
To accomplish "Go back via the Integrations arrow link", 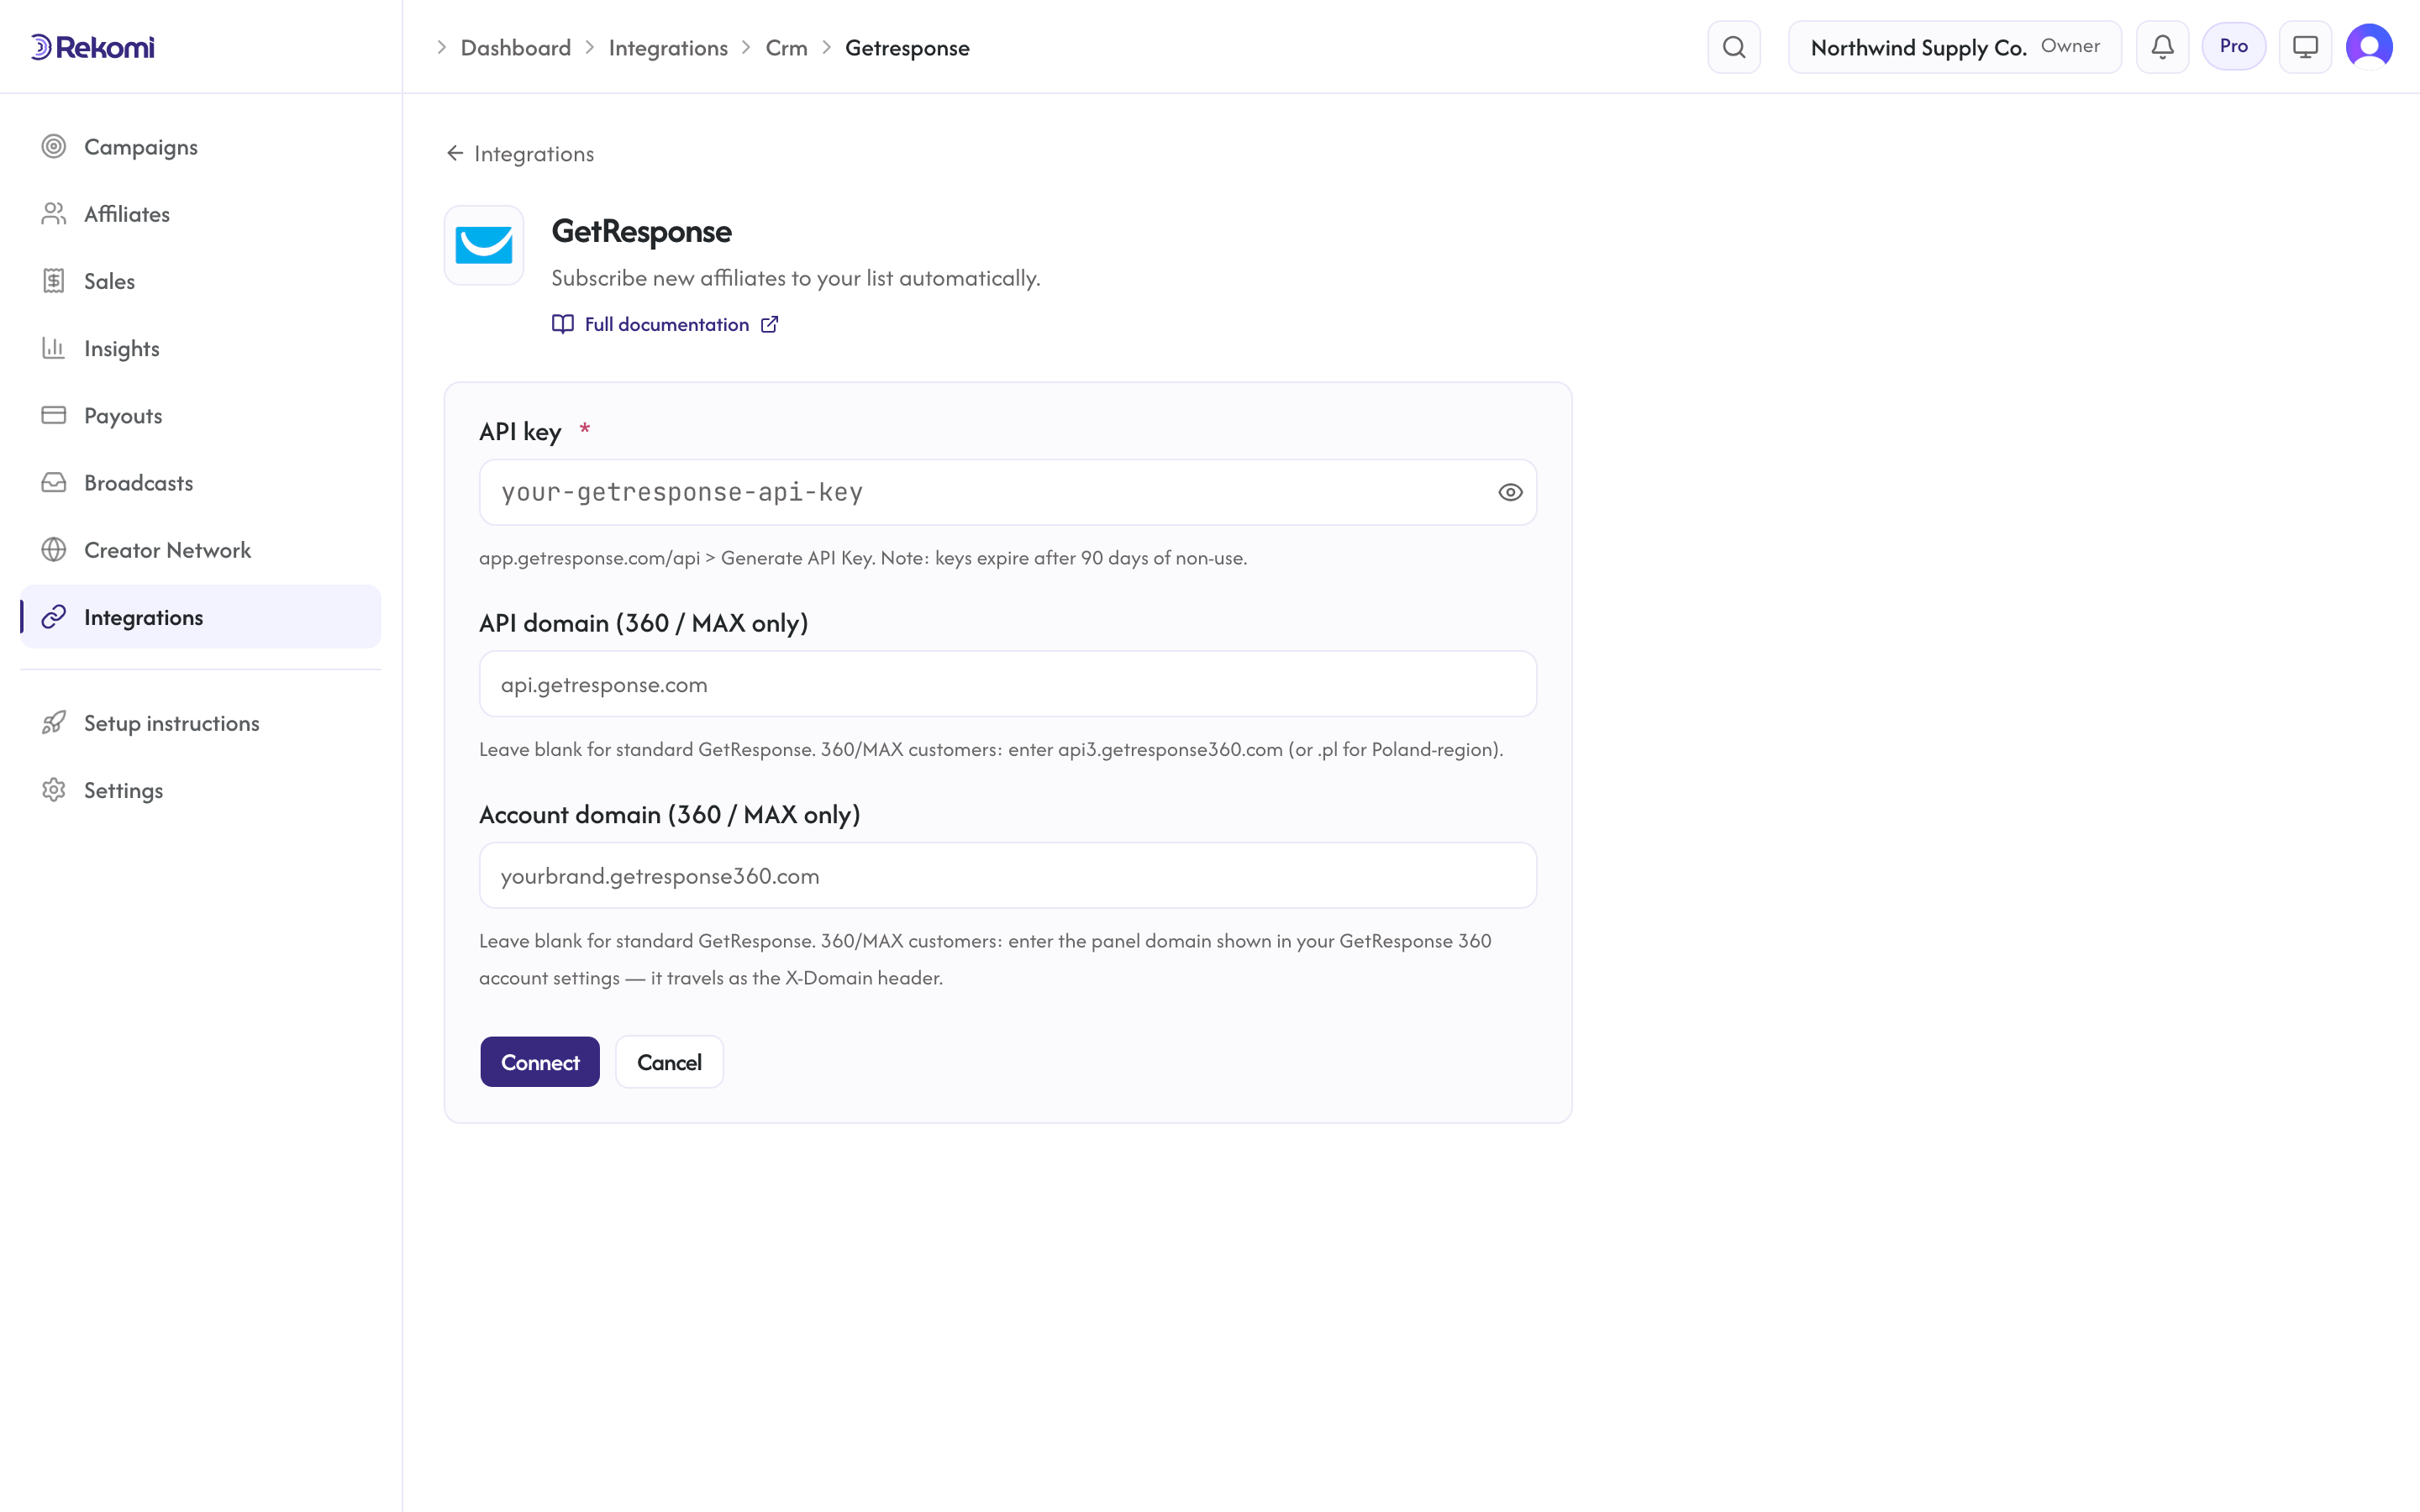I will (x=520, y=153).
